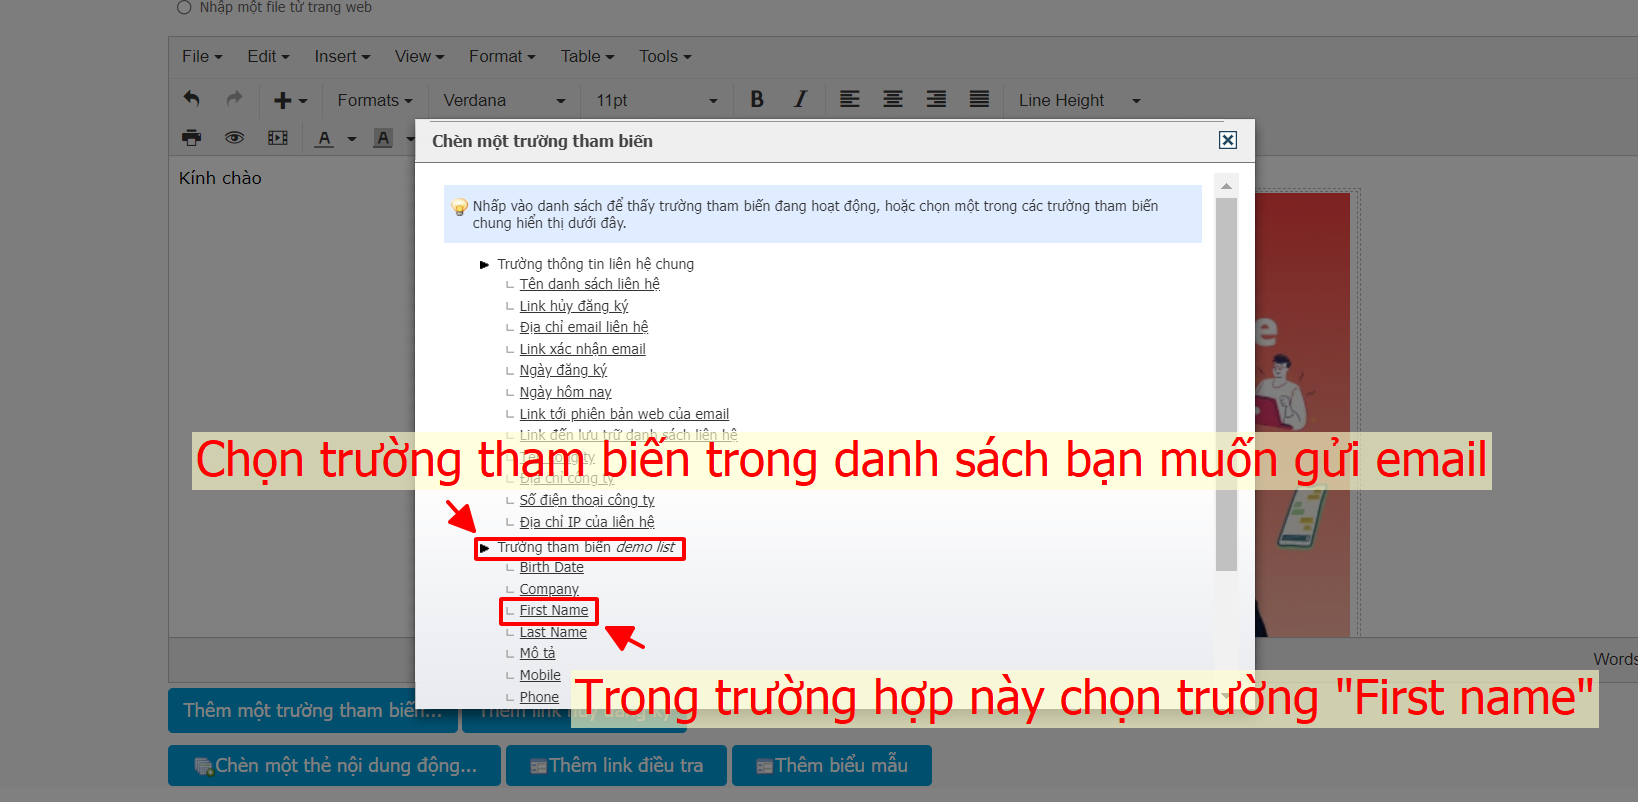This screenshot has height=802, width=1638.
Task: Click the dialog vertical scrollbar thumb
Action: coord(1226,384)
